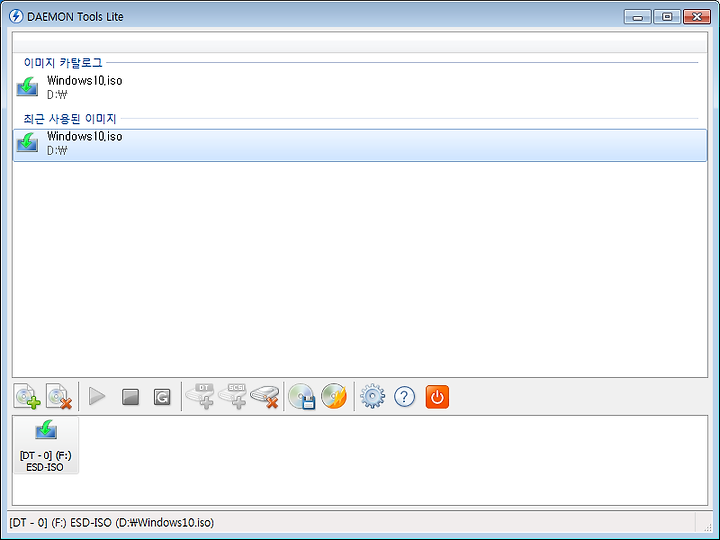This screenshot has height=540, width=720.
Task: Click the Remove Image disc icon
Action: click(x=59, y=396)
